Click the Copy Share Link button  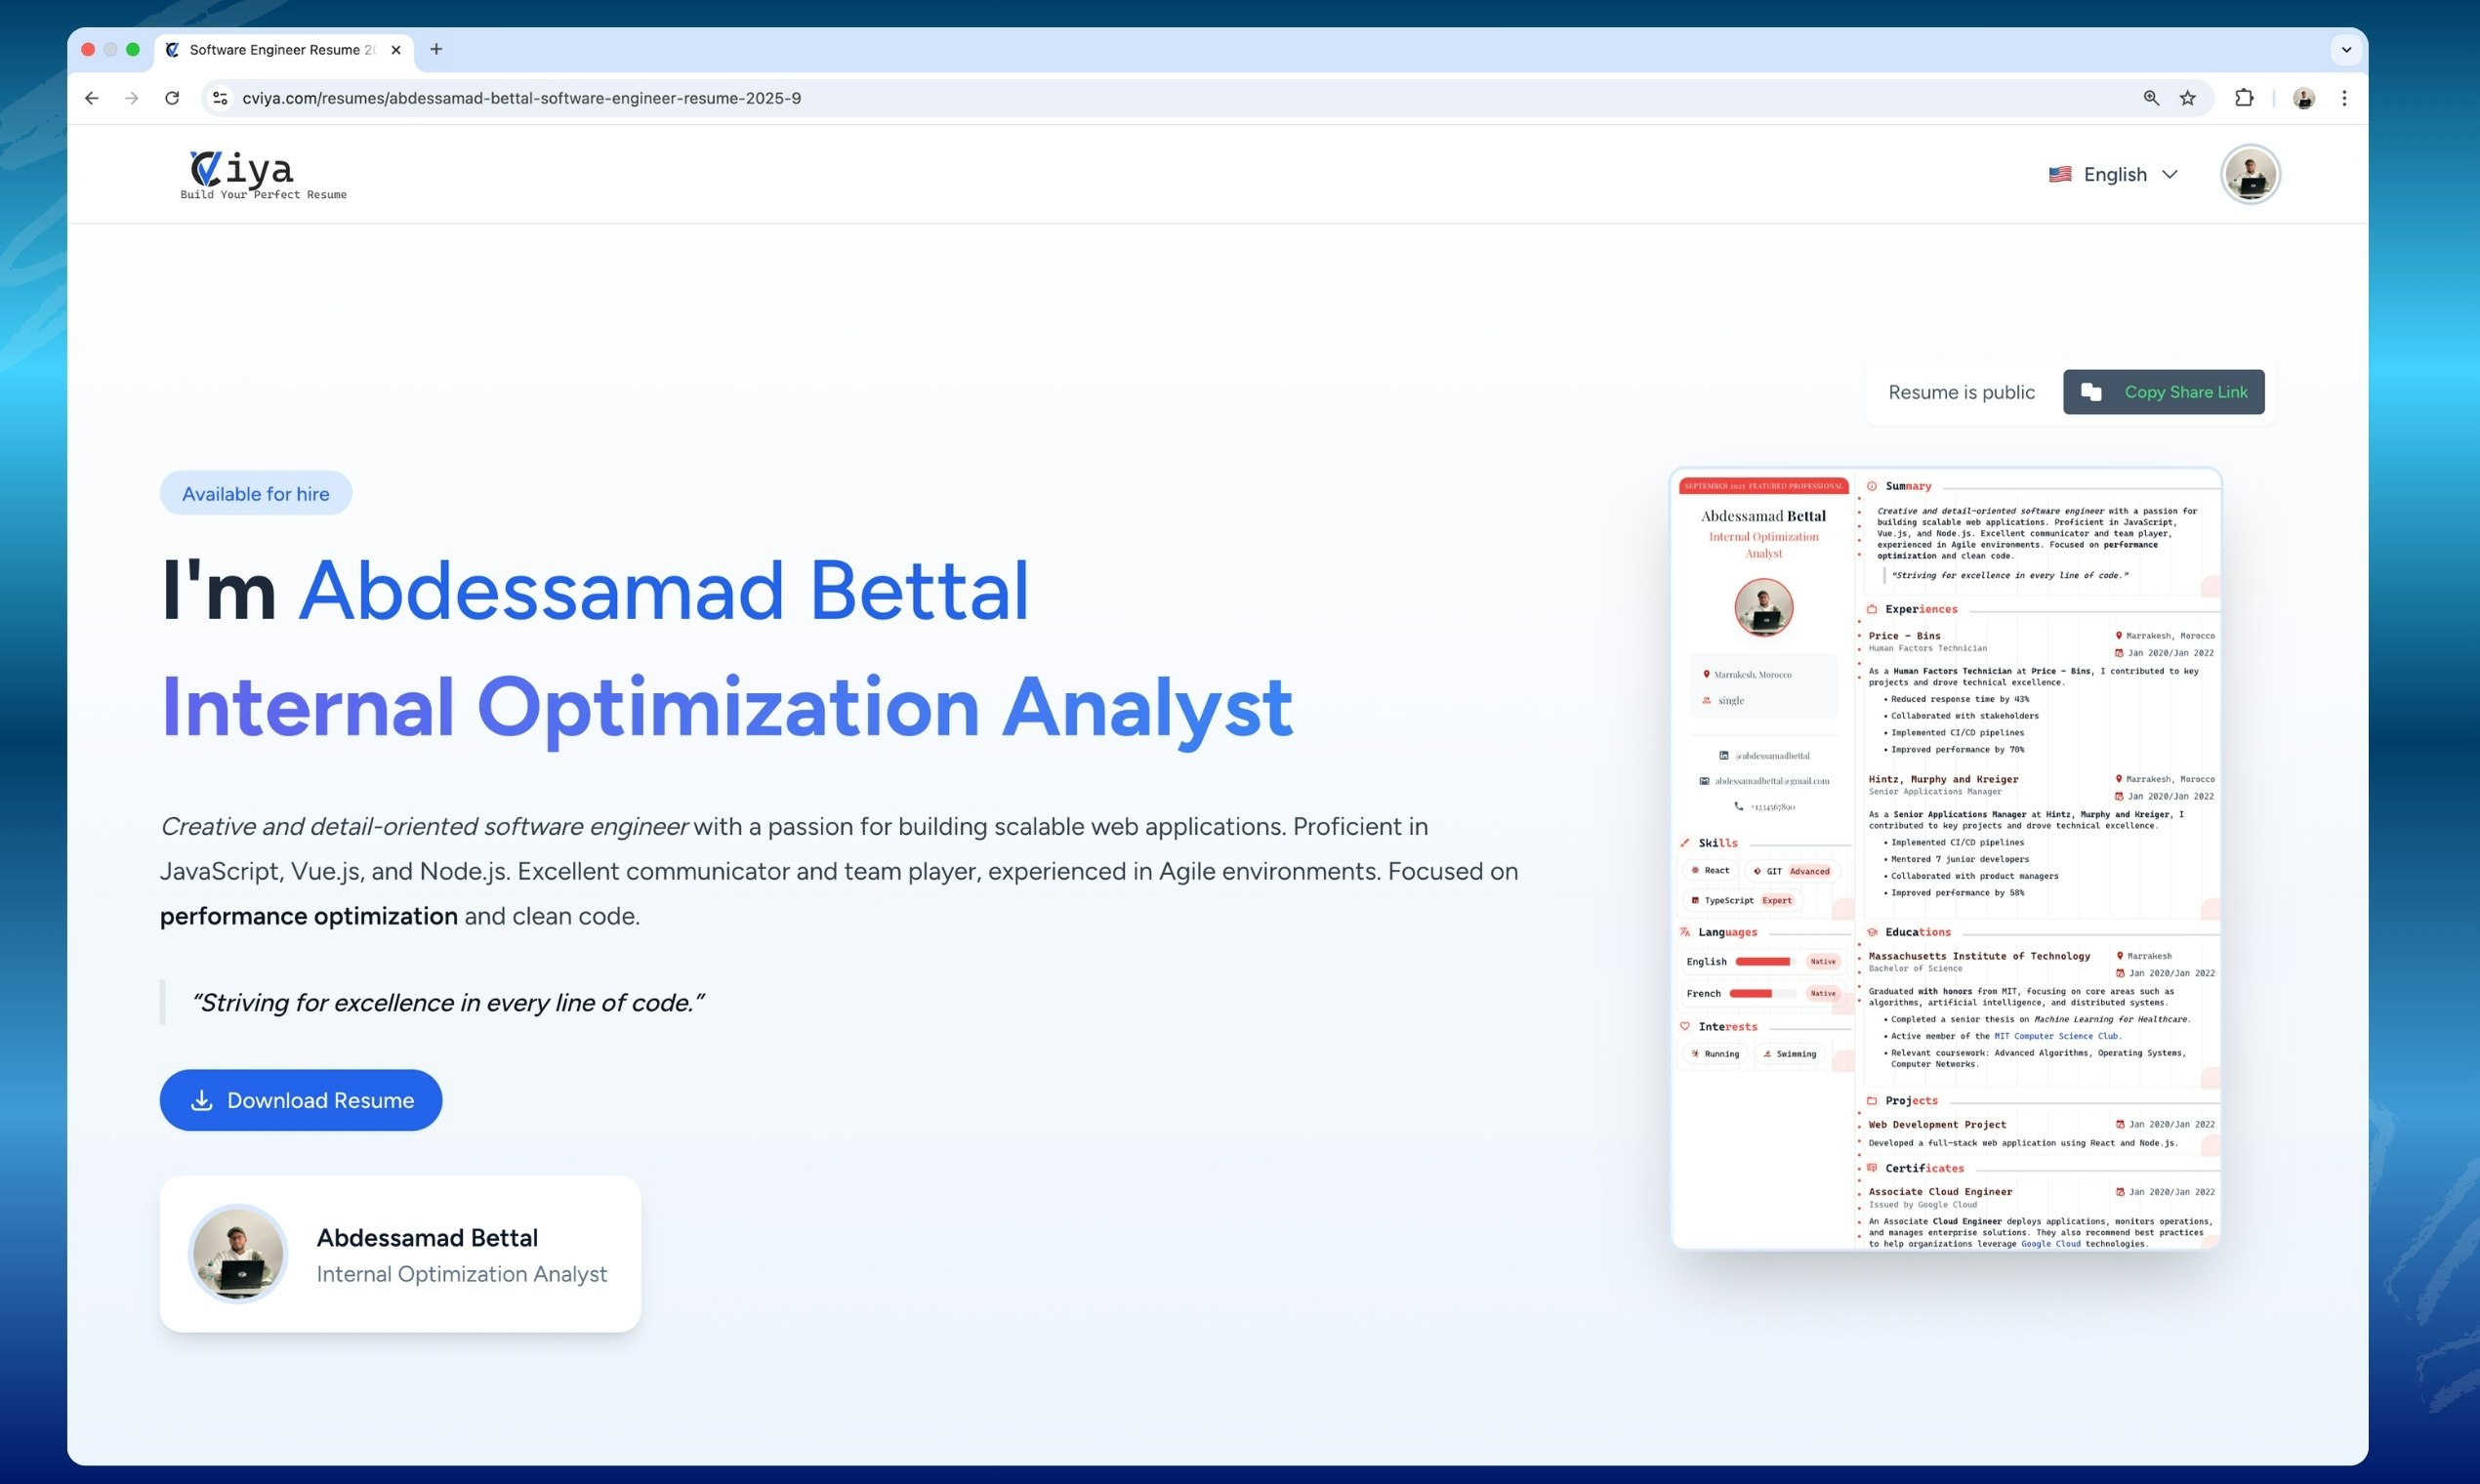pyautogui.click(x=2163, y=392)
